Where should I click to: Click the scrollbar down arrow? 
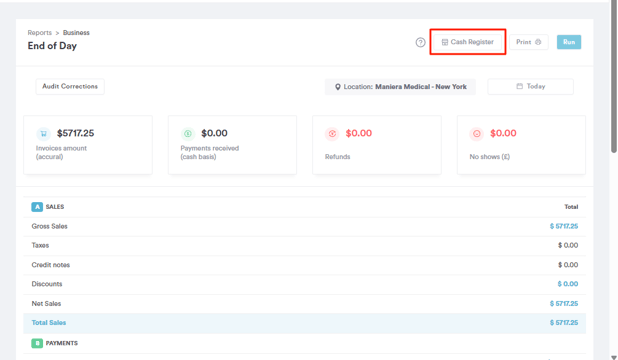(x=614, y=357)
